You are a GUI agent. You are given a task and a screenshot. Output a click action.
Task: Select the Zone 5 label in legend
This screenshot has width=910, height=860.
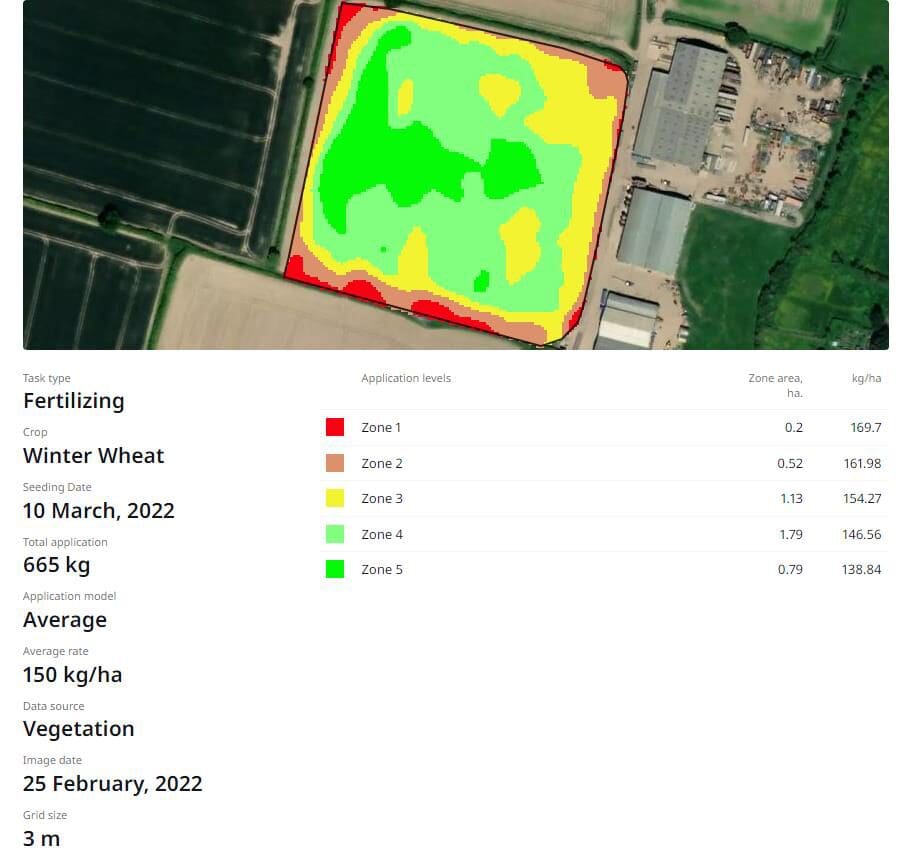(x=382, y=569)
